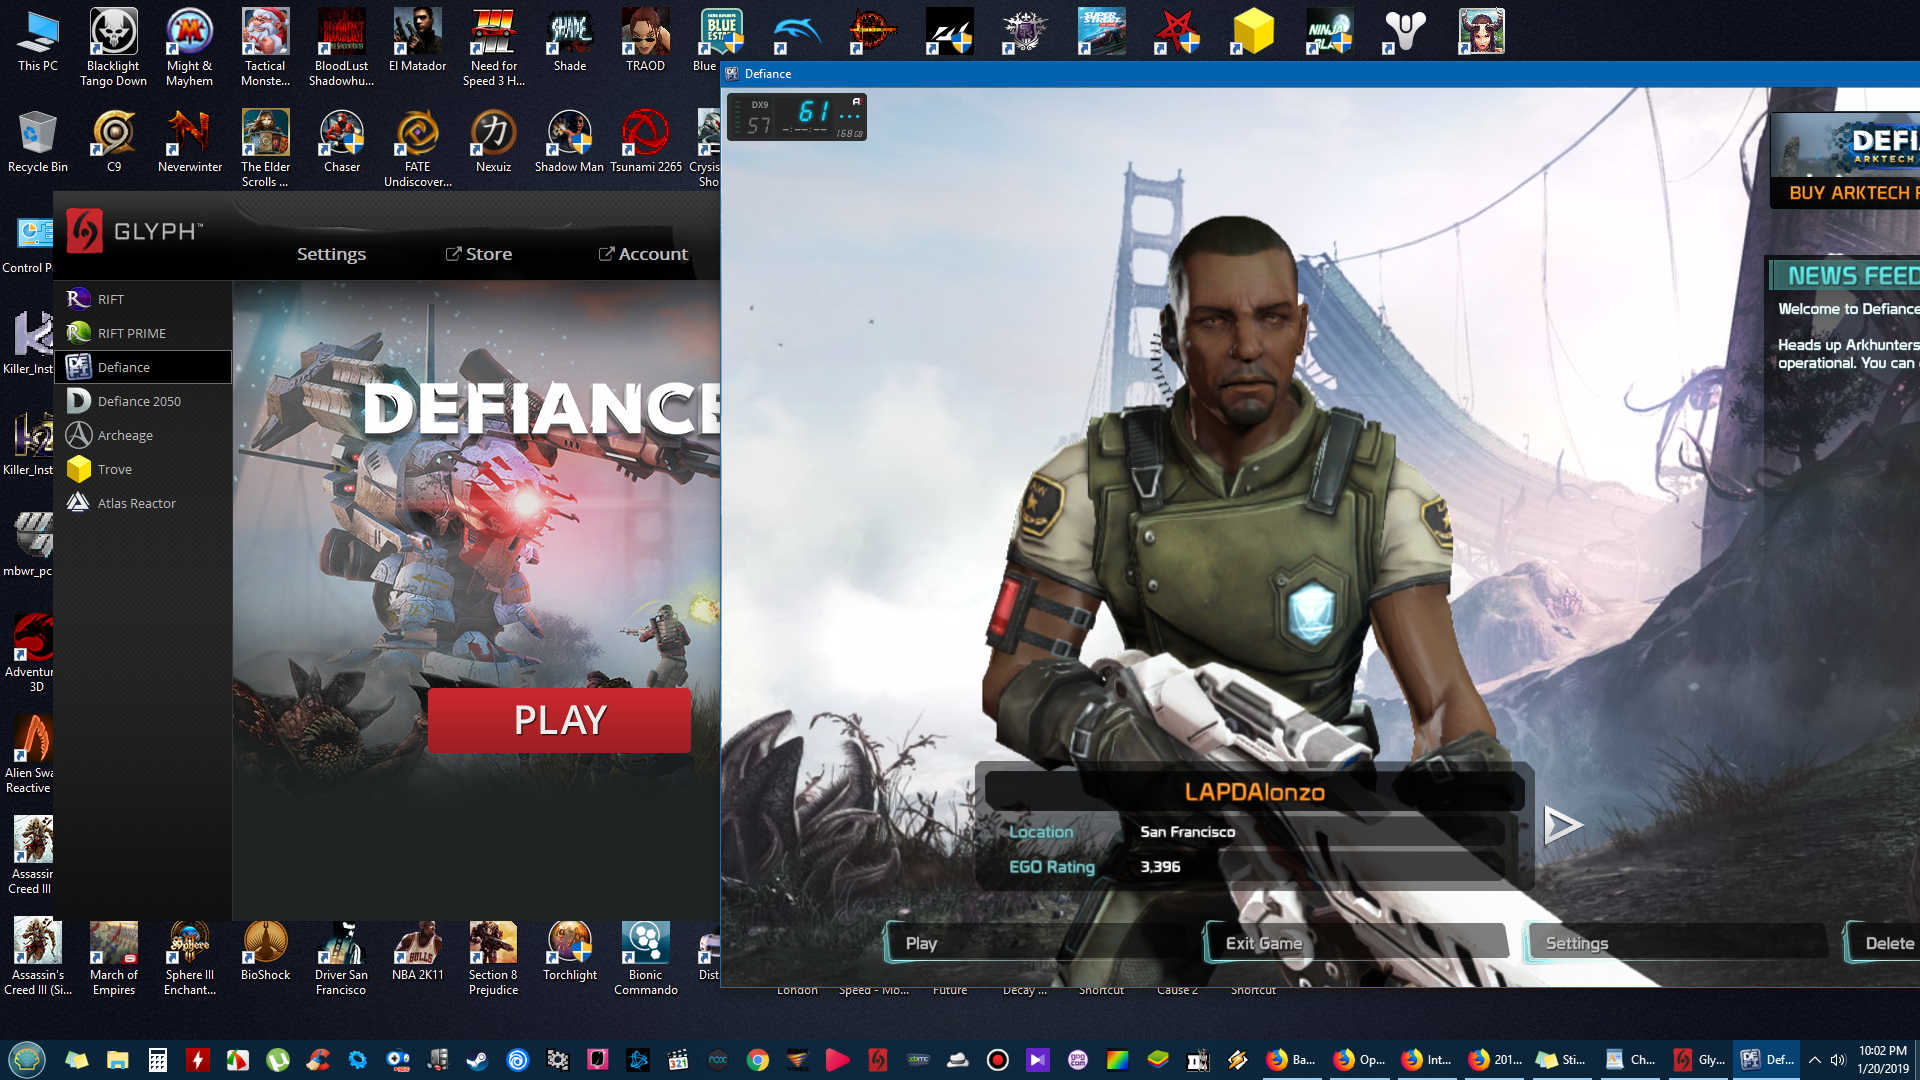
Task: Open the Start menu button
Action: pos(27,1060)
